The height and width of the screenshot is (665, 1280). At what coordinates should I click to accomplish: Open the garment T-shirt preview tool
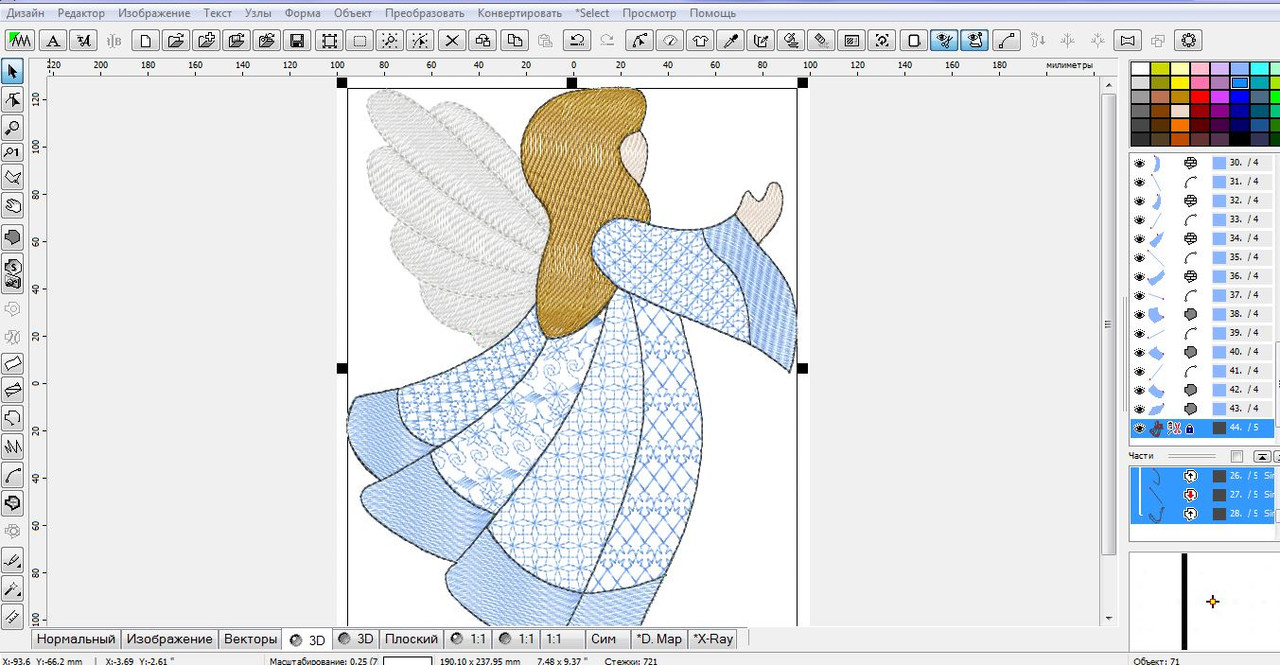click(700, 41)
